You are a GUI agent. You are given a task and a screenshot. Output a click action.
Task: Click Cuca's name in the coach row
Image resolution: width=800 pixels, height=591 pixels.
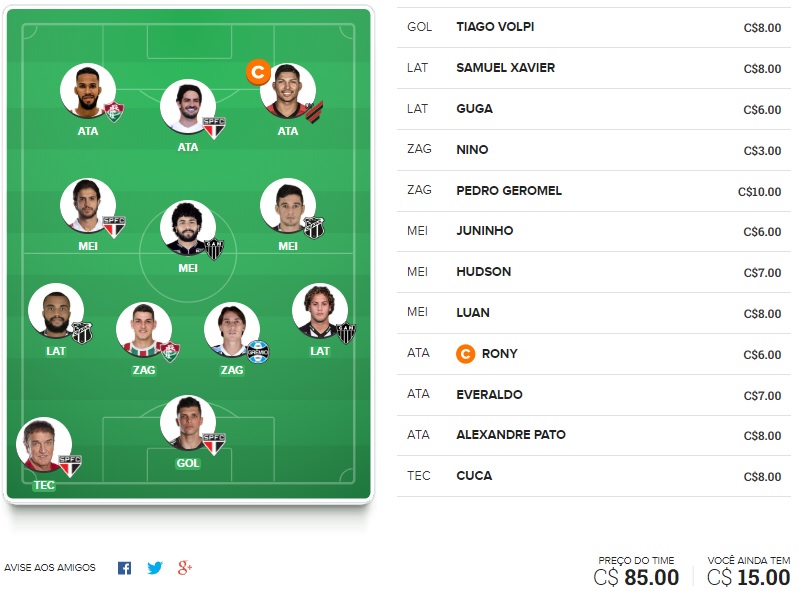tap(473, 476)
